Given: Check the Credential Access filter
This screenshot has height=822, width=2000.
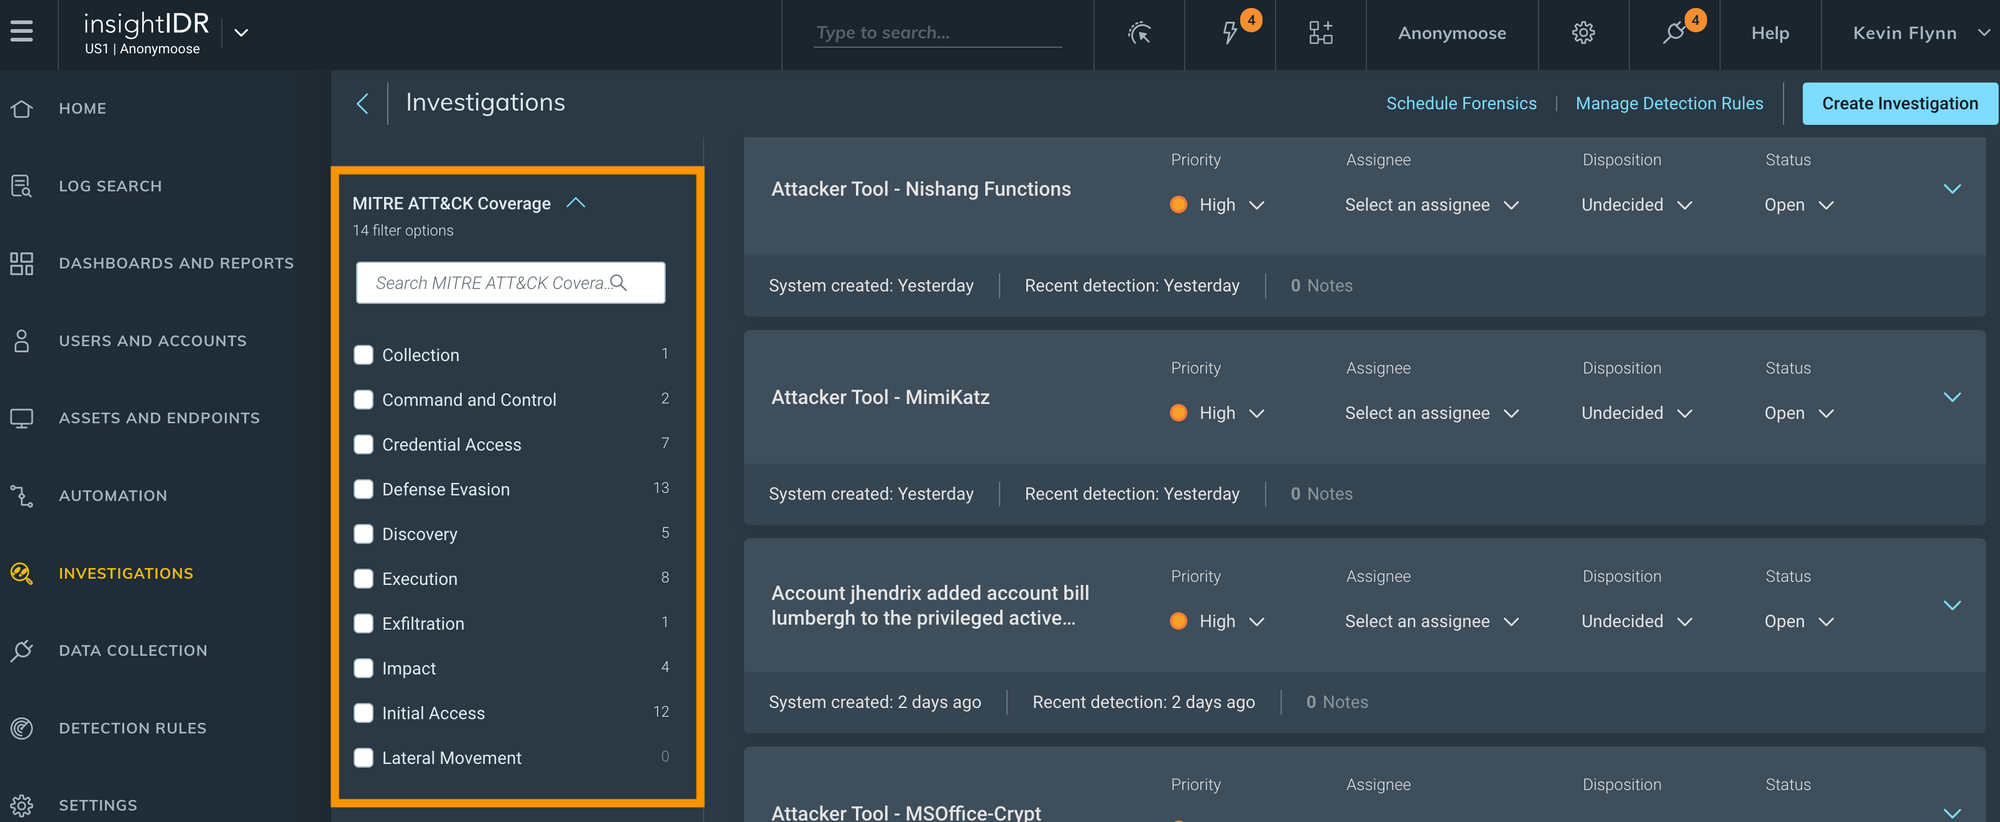Looking at the screenshot, I should click(364, 445).
